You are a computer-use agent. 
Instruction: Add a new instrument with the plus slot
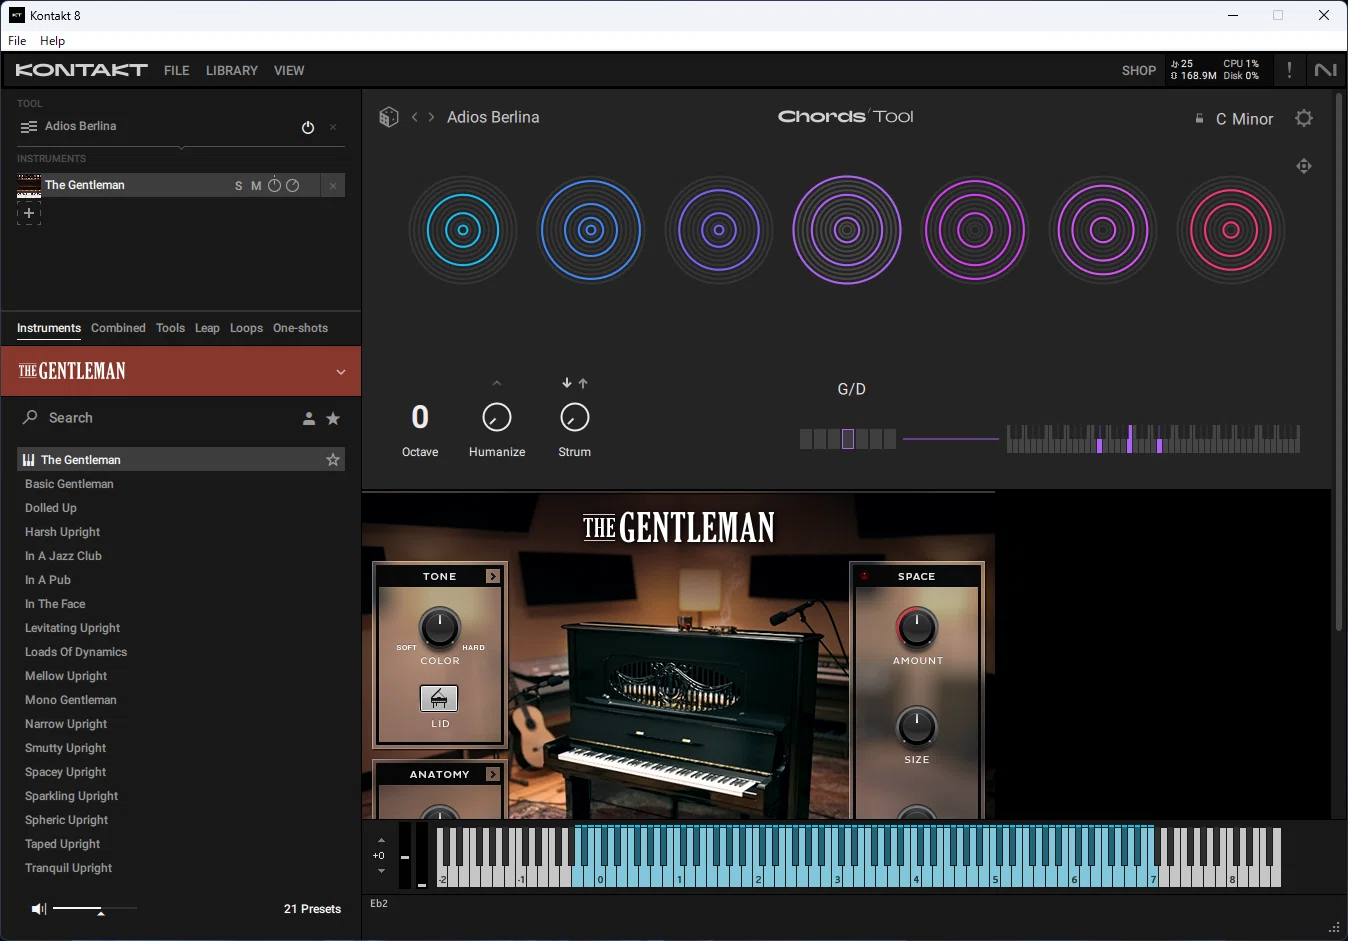pos(29,213)
